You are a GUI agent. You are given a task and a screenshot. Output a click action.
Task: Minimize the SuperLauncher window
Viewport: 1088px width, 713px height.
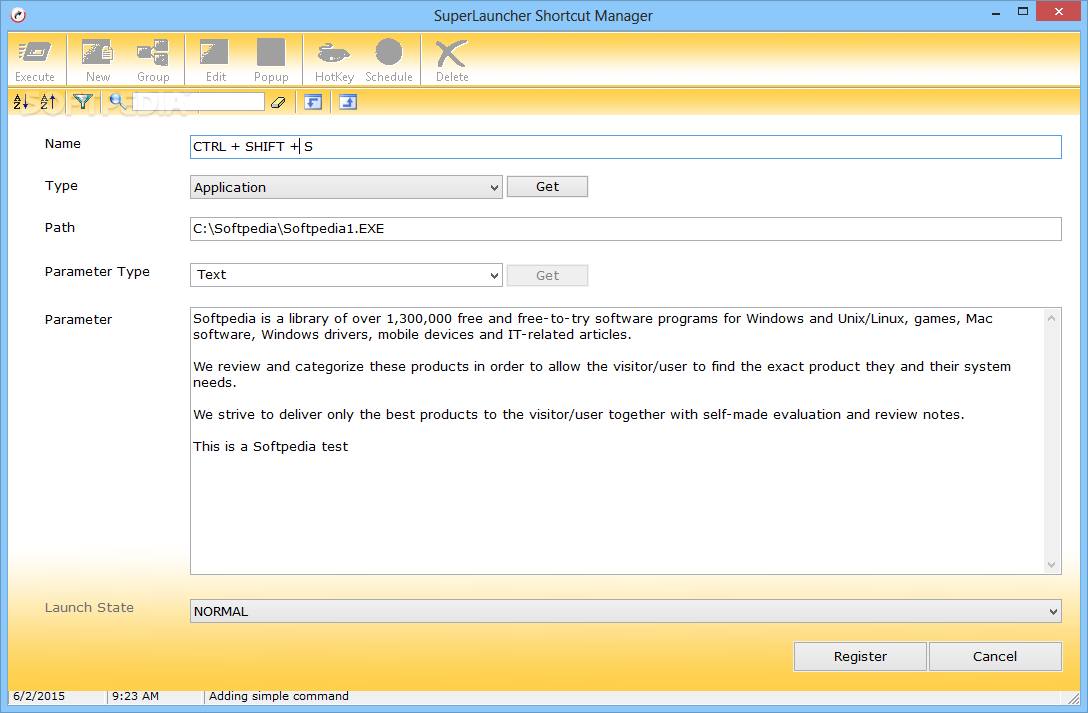click(996, 12)
